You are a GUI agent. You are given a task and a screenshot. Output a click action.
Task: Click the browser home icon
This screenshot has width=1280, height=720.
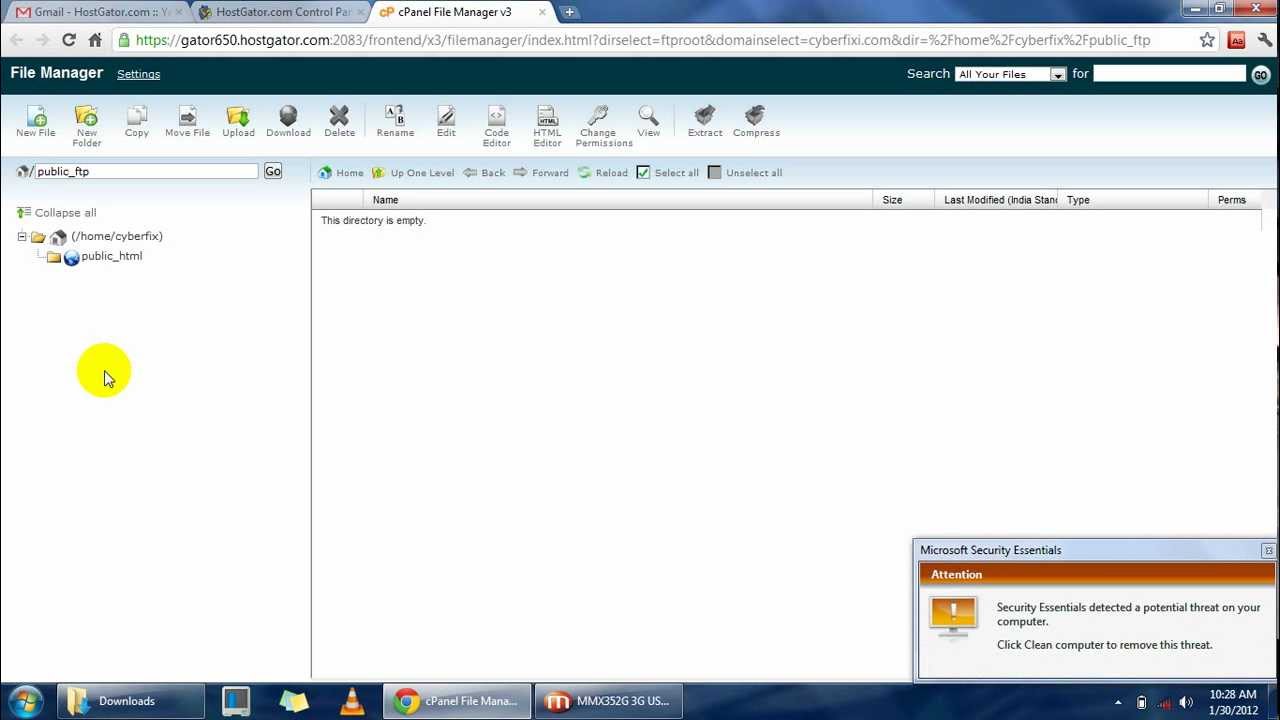tap(95, 40)
